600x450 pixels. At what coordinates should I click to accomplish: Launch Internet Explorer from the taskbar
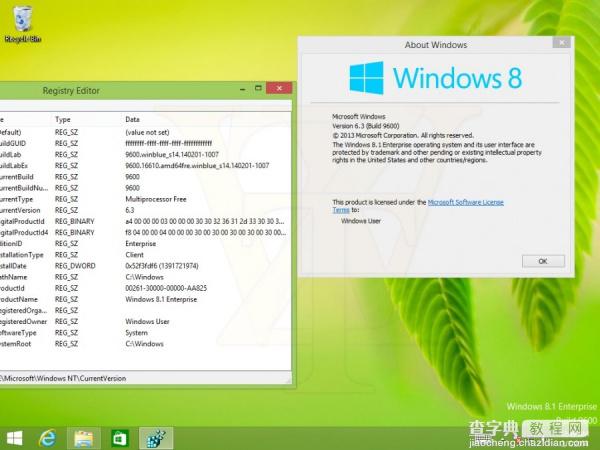tap(47, 438)
